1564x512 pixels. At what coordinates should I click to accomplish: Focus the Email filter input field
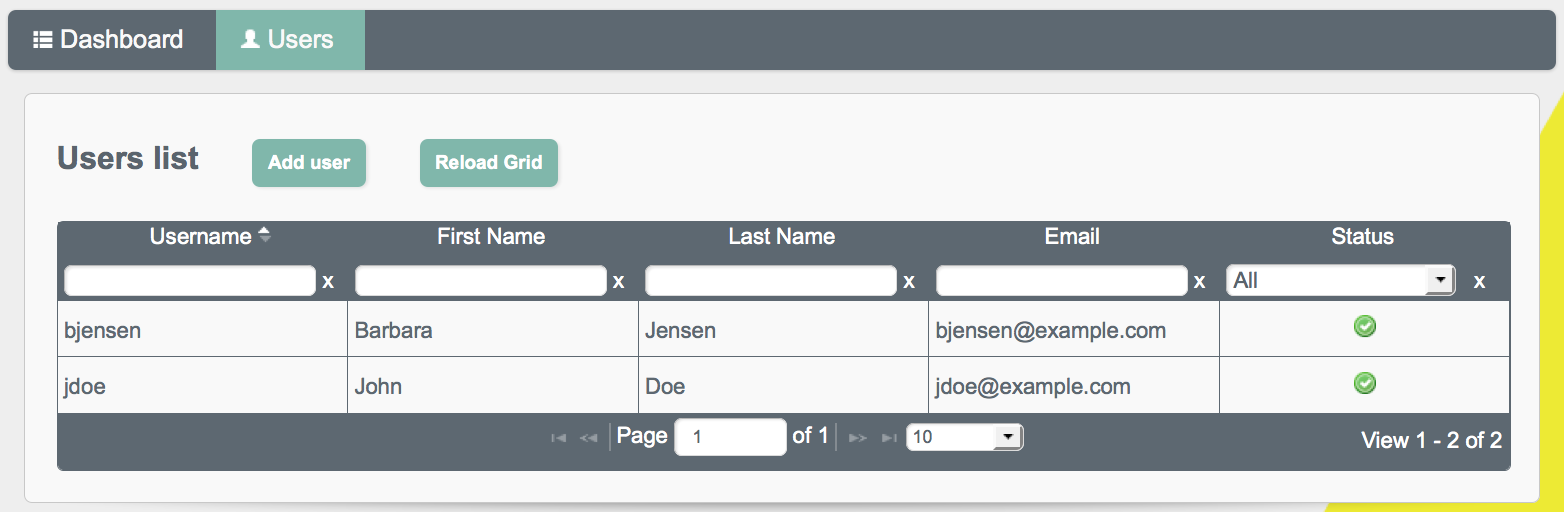tap(1062, 281)
